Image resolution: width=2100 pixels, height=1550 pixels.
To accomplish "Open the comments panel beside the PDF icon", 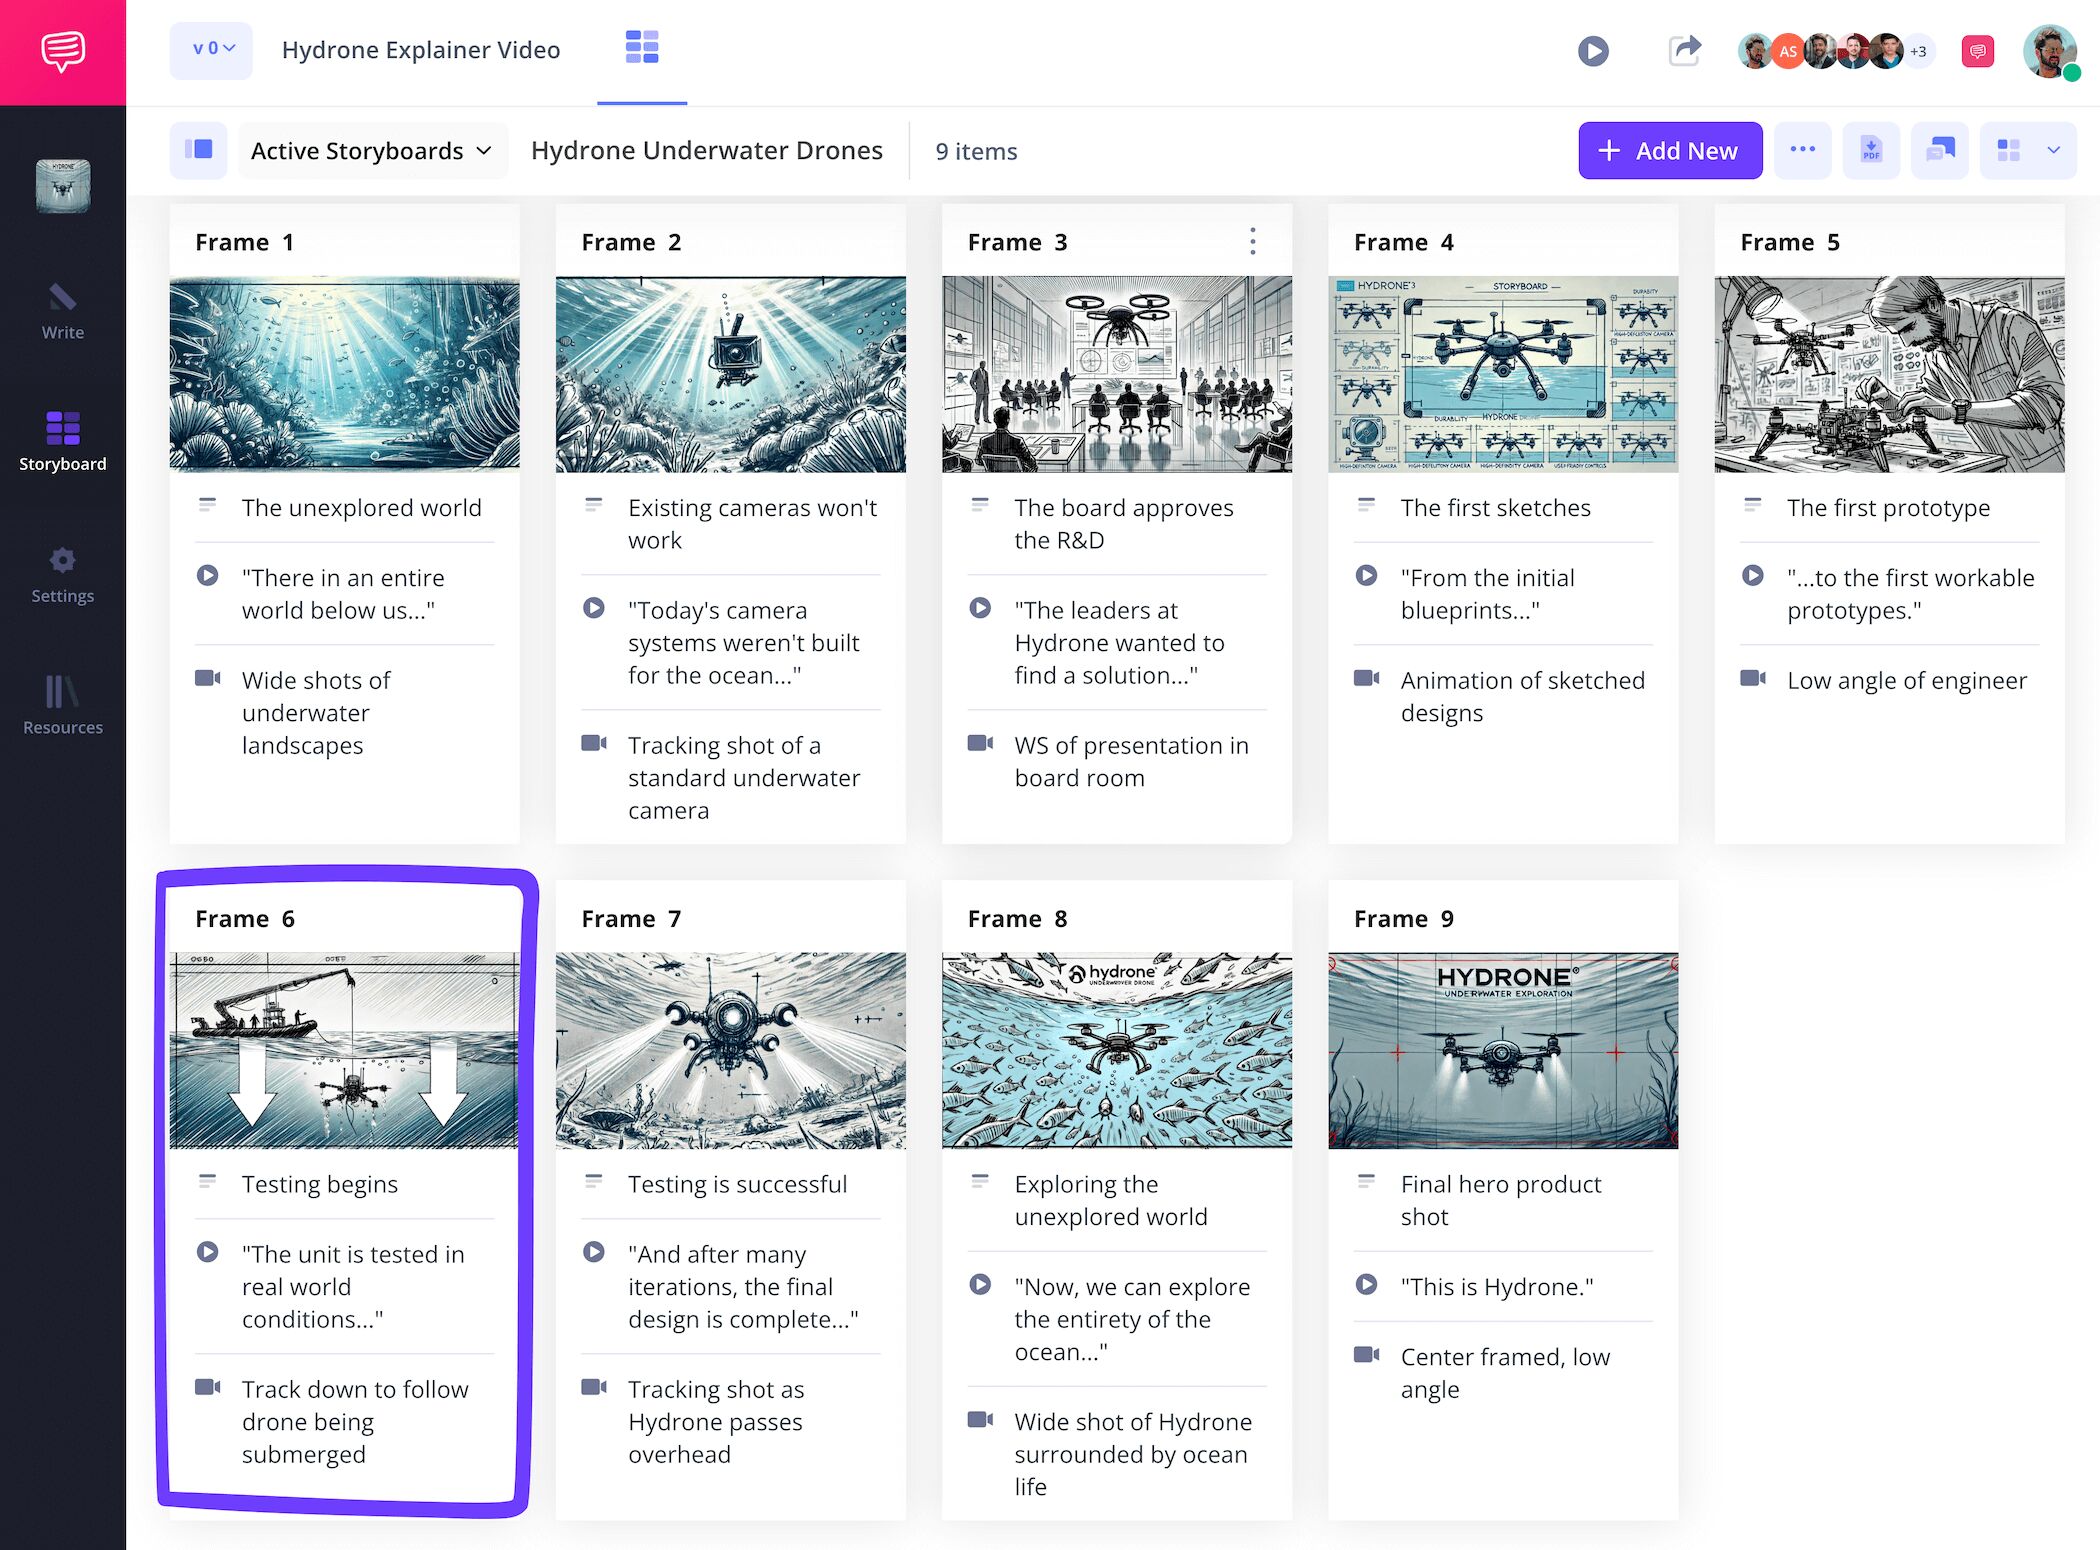I will point(1939,150).
